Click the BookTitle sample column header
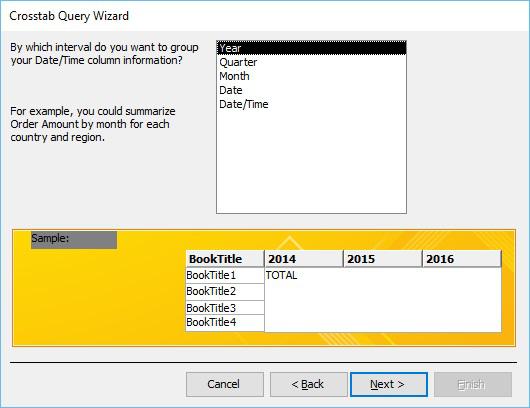This screenshot has width=530, height=408. [225, 259]
